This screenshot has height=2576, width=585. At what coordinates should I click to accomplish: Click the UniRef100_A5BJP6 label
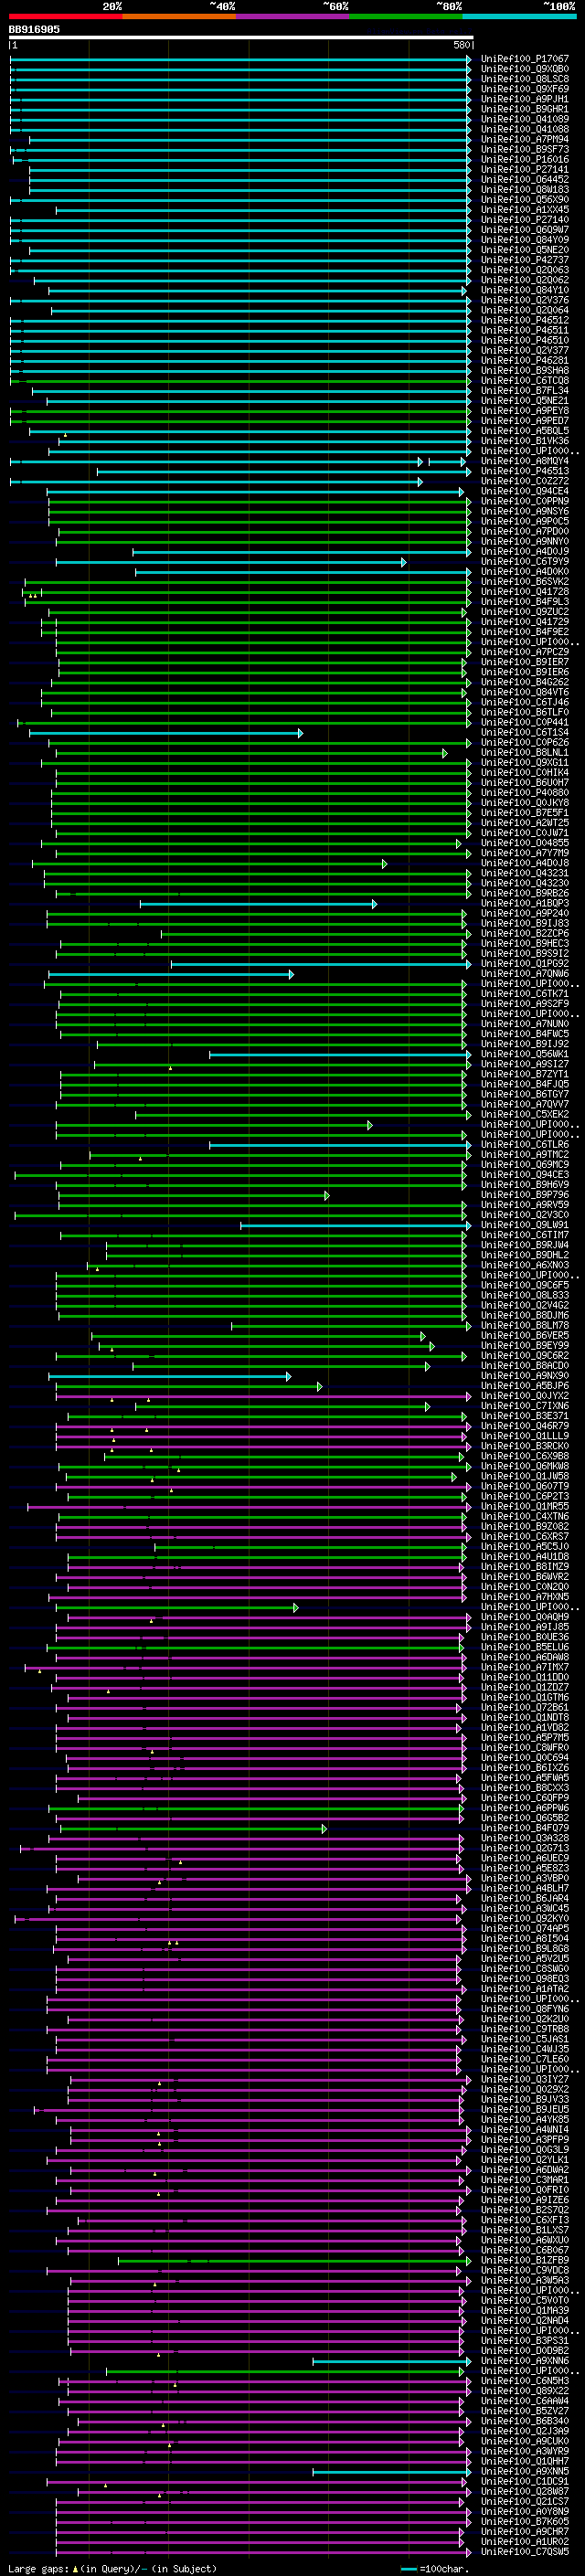(524, 1386)
